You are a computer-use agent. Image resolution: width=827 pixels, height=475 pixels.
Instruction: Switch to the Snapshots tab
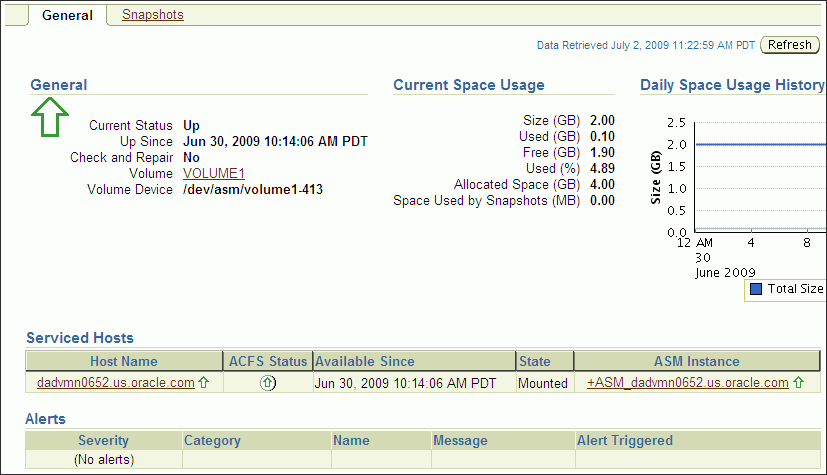click(x=153, y=15)
